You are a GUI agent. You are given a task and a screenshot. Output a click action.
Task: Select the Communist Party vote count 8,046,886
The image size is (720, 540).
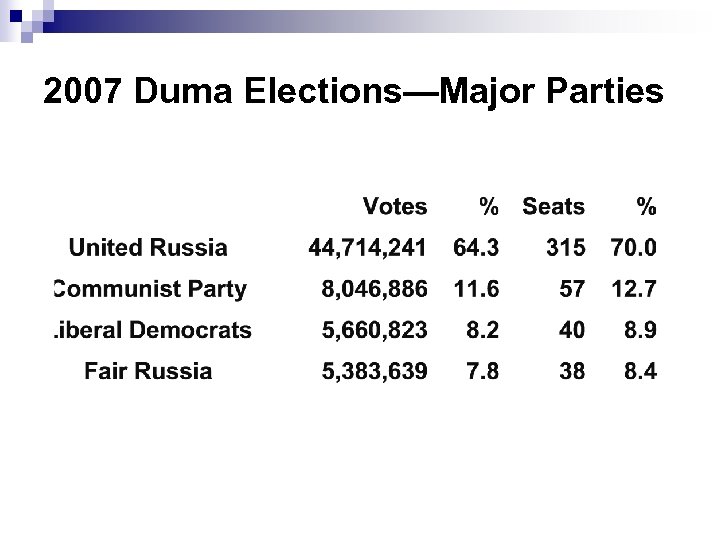click(x=375, y=290)
